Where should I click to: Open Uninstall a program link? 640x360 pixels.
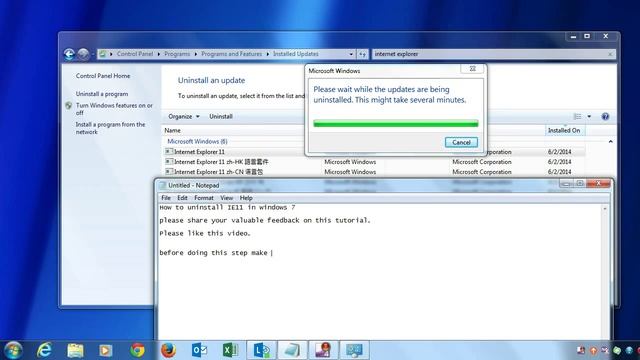(102, 94)
